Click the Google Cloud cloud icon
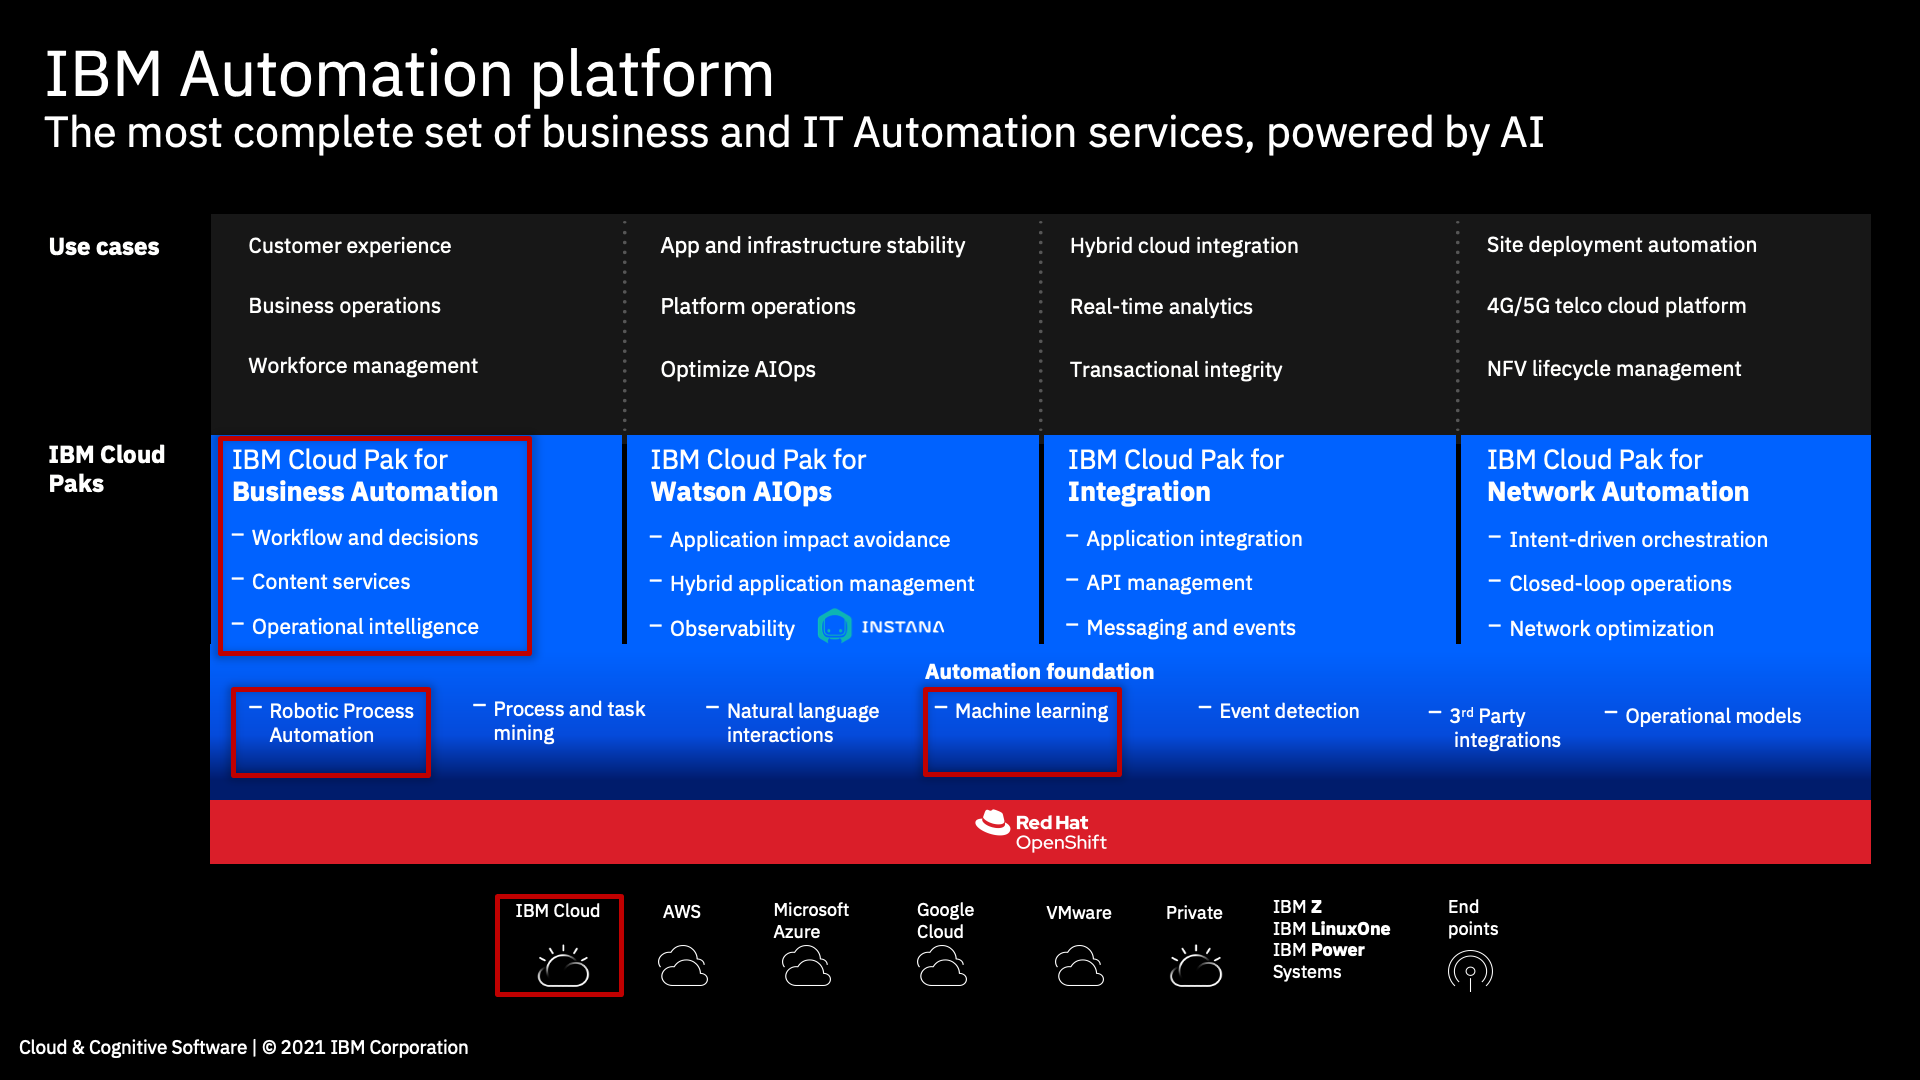 (x=942, y=966)
